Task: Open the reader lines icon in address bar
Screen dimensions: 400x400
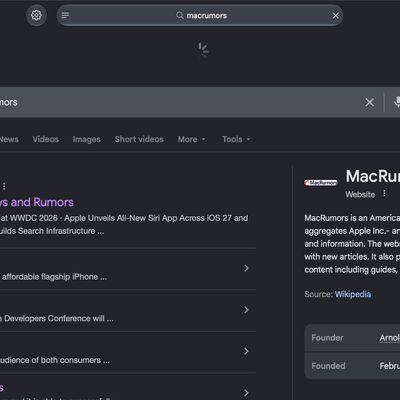Action: coord(65,15)
